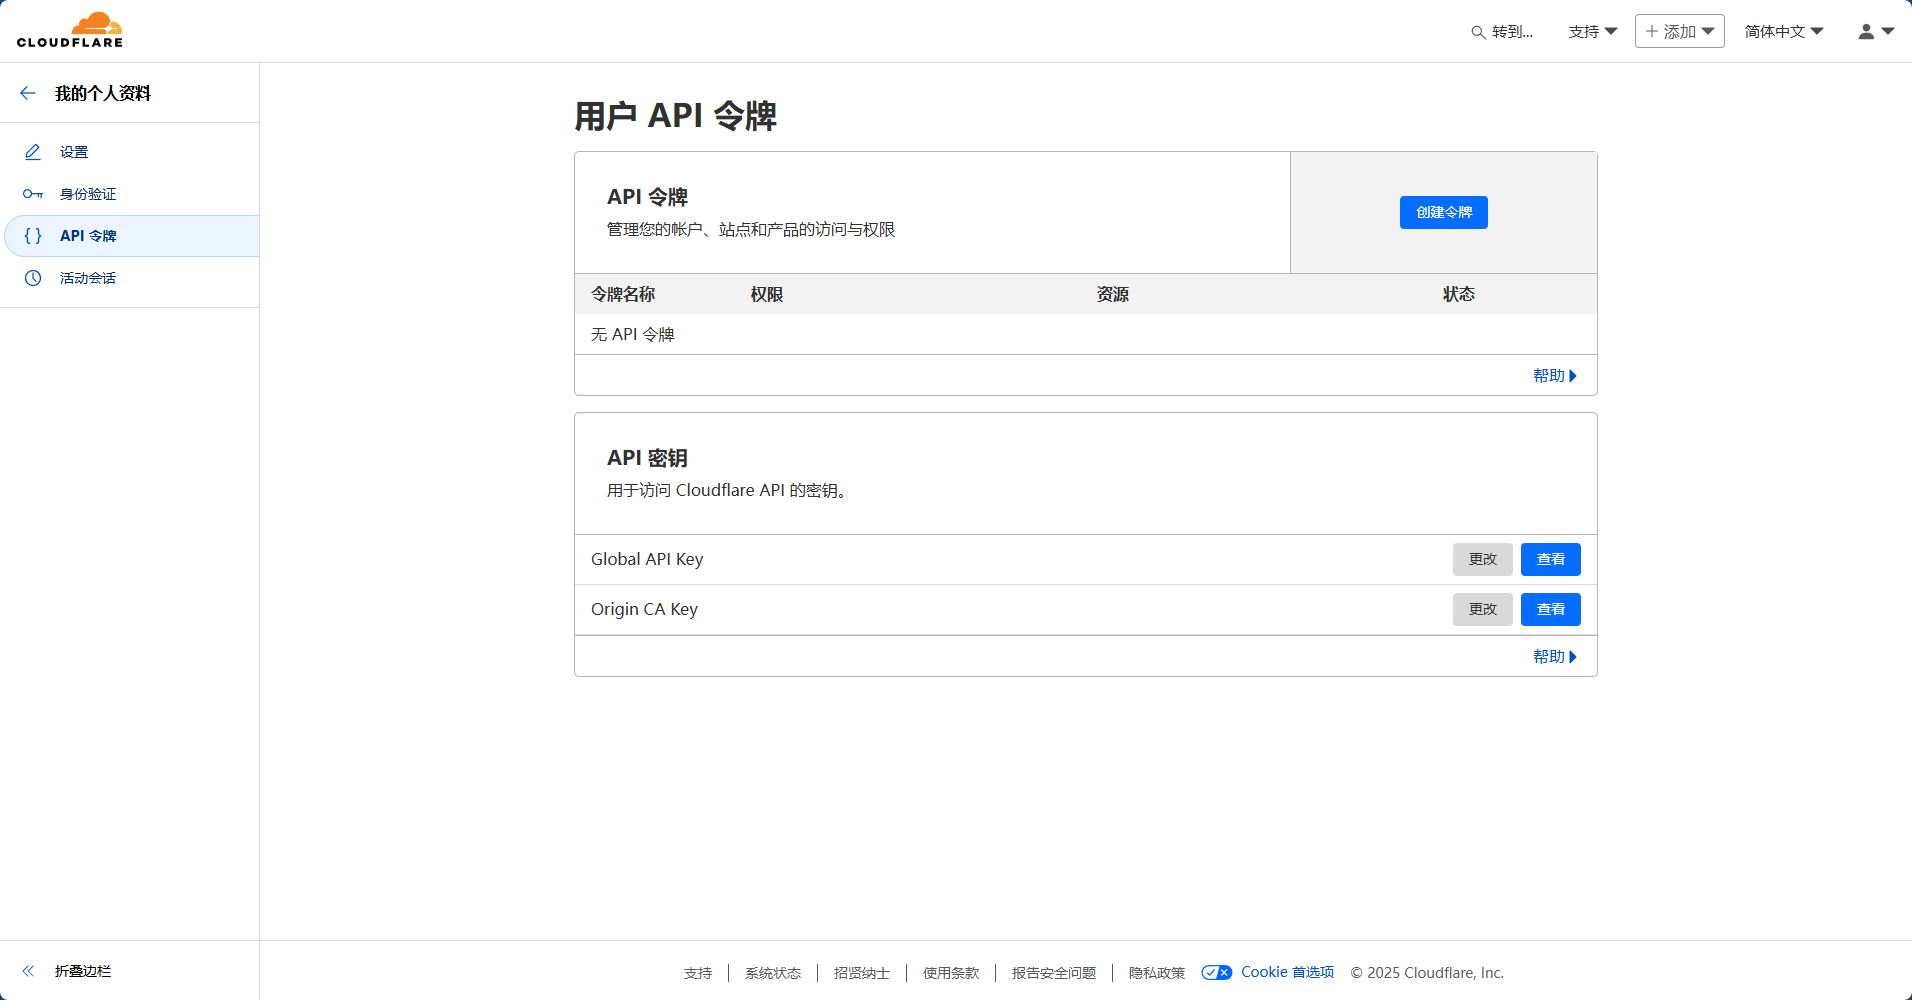The image size is (1912, 1000).
Task: Open footer link 支持
Action: click(698, 973)
